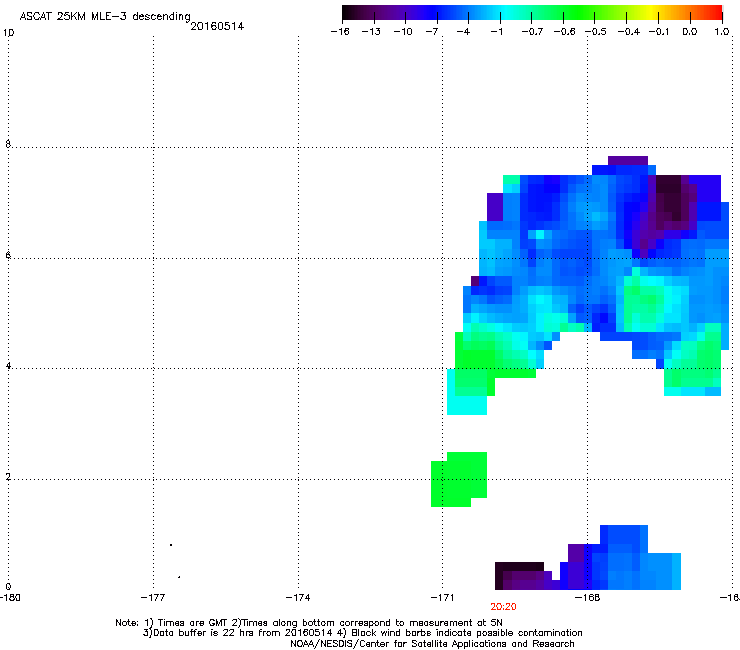
Task: Click the cyan data block below latitude 4
Action: [x=467, y=405]
